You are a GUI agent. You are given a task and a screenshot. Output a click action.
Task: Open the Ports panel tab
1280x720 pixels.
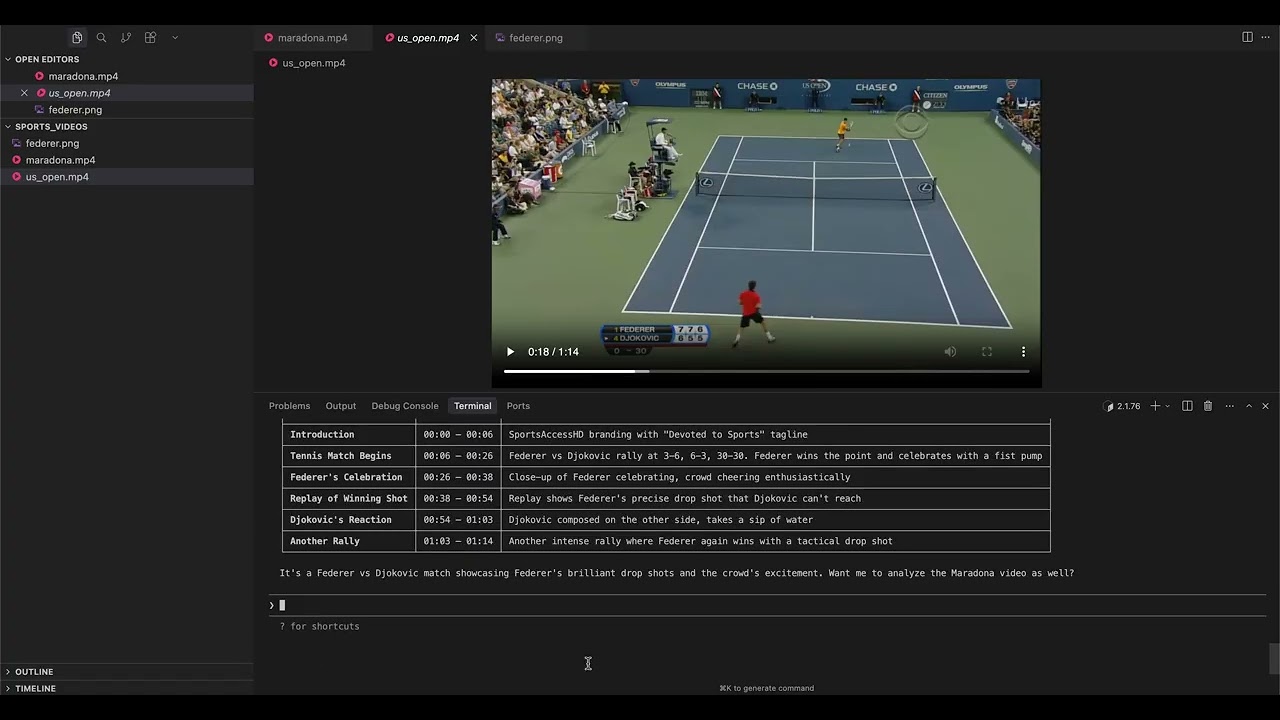point(518,406)
